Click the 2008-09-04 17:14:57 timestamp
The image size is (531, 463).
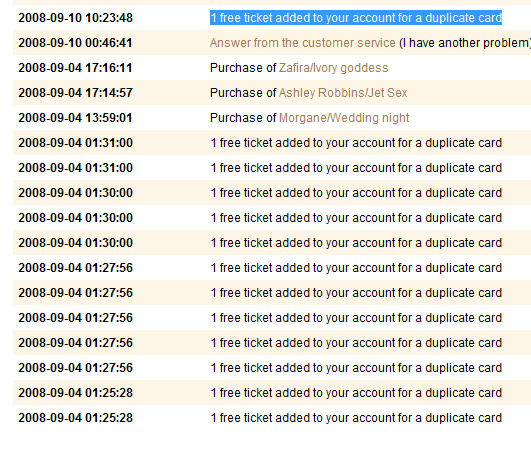pos(76,93)
